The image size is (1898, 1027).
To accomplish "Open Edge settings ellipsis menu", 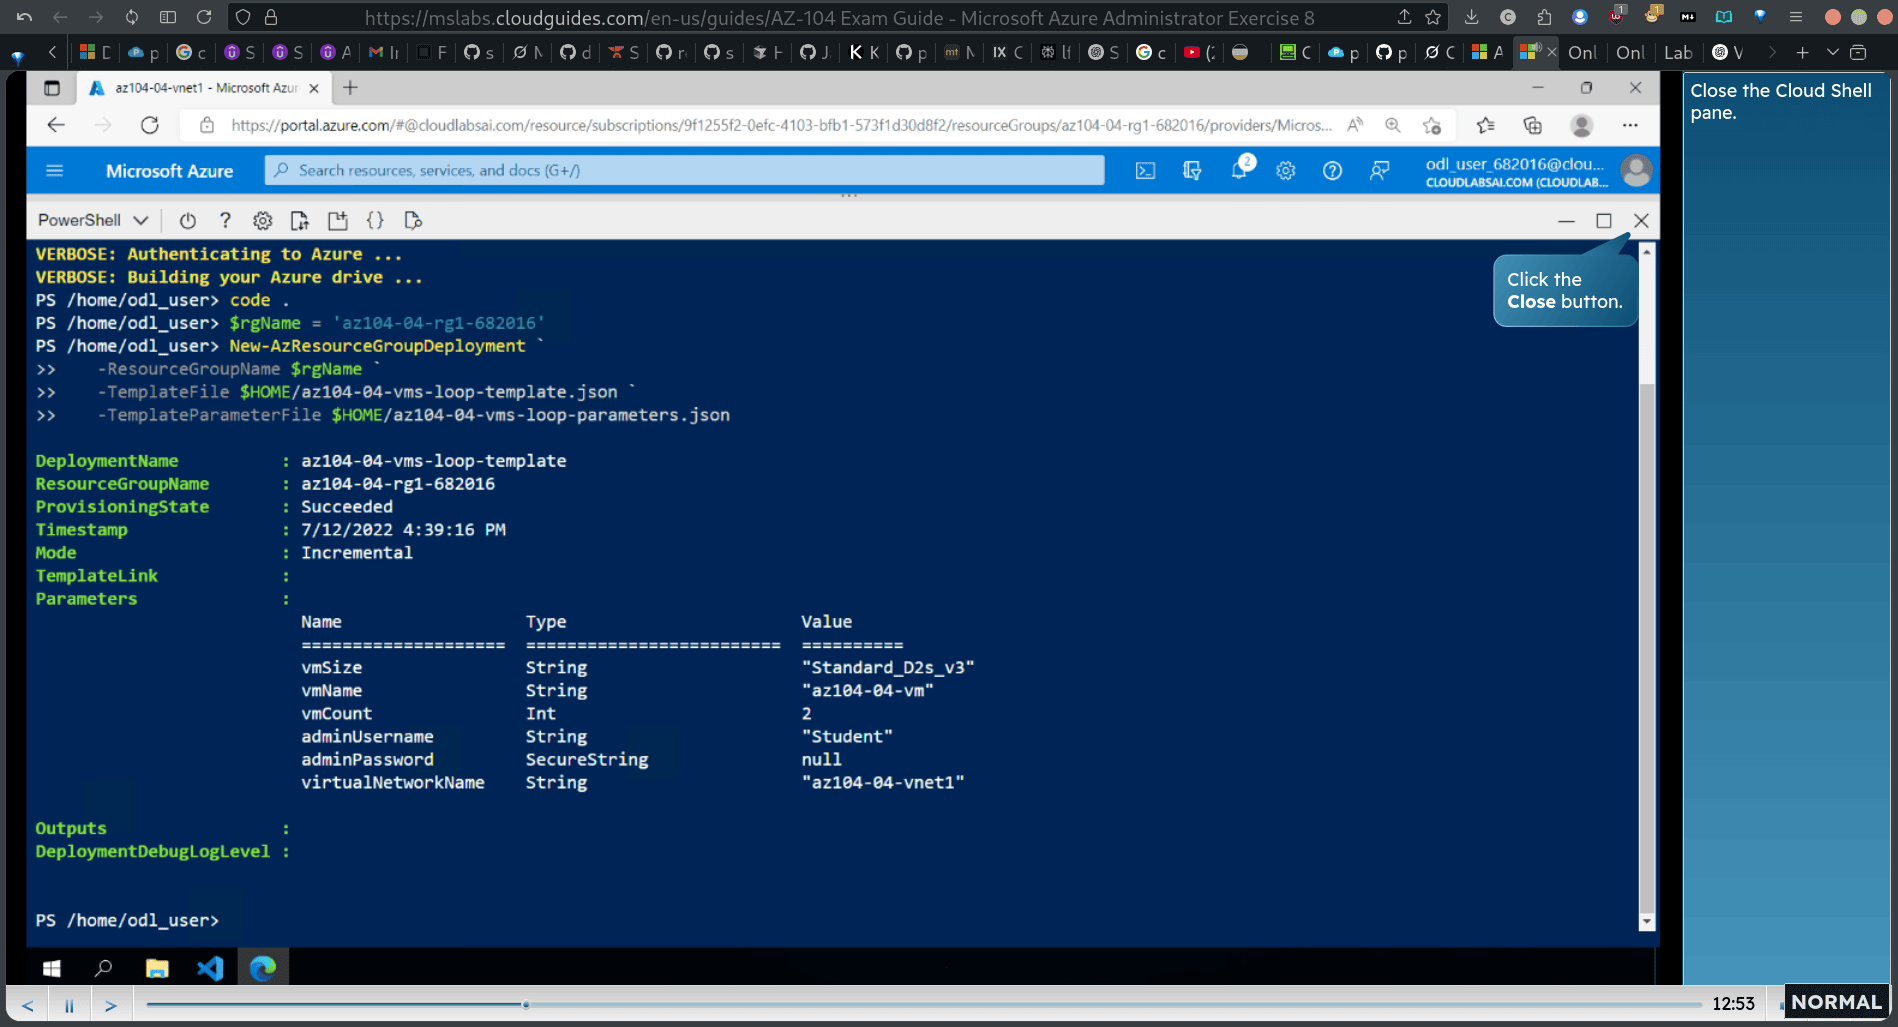I will [x=1630, y=125].
